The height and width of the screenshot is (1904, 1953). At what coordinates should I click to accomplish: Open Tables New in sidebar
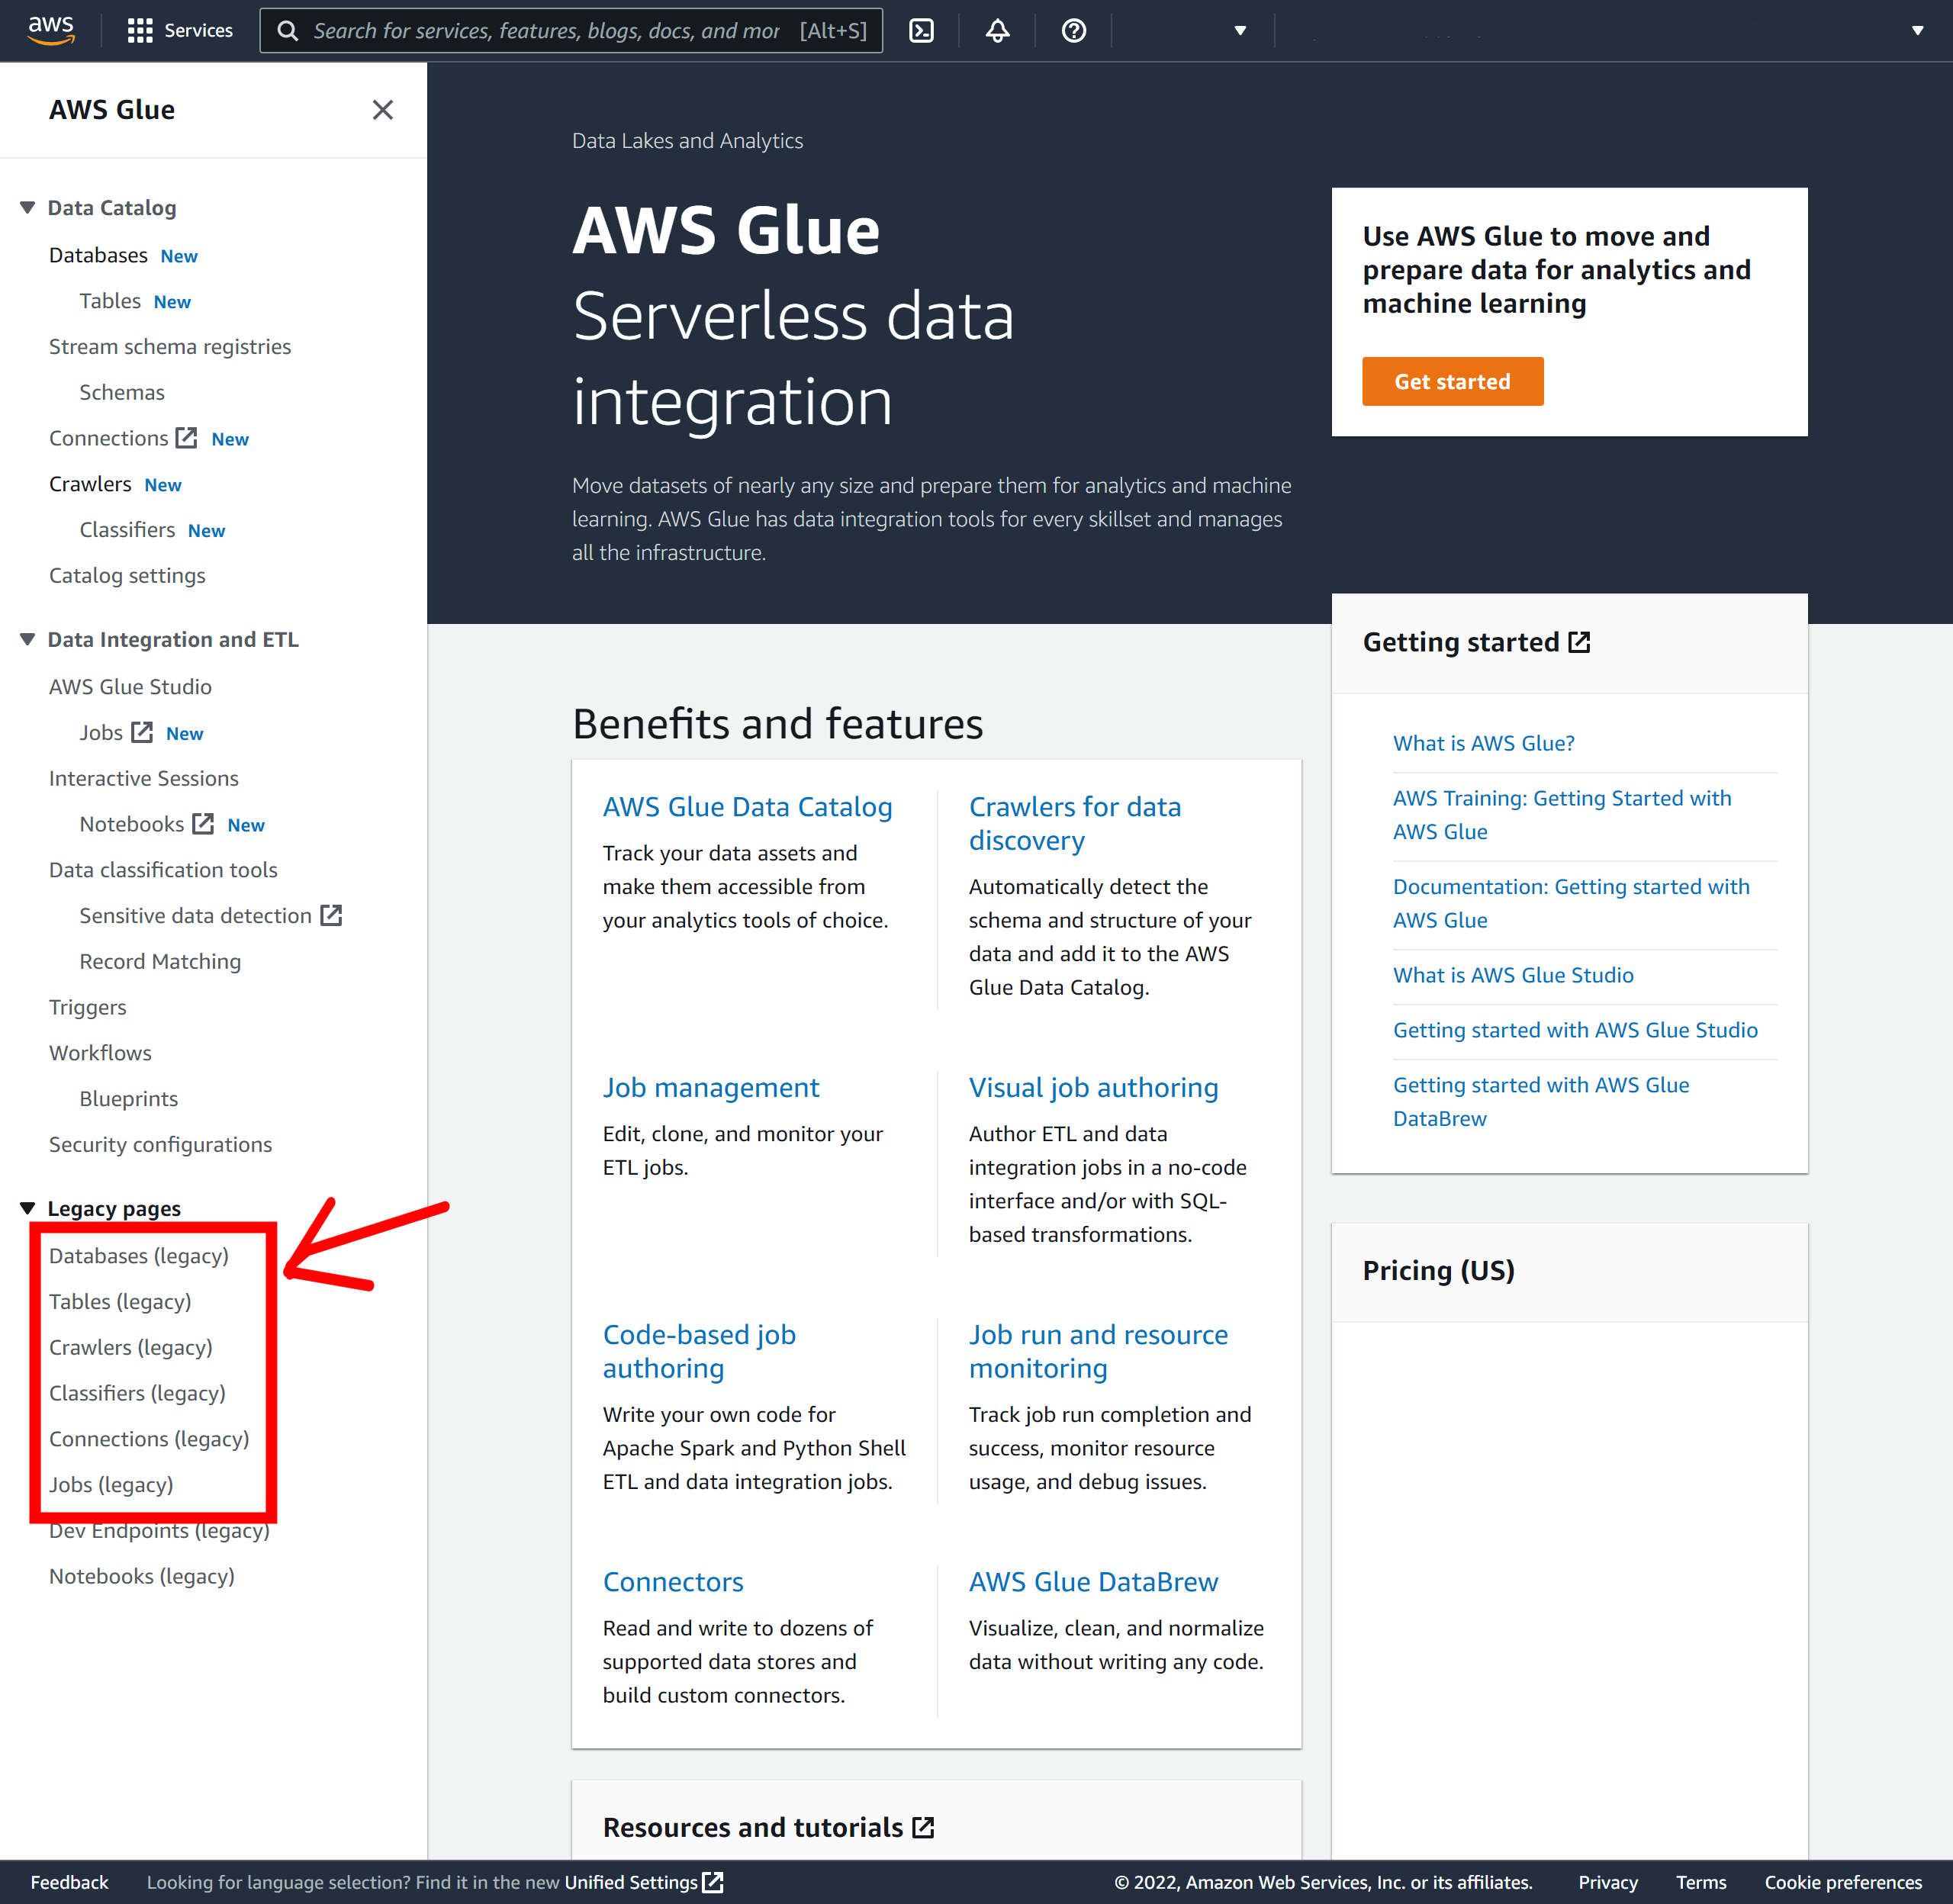[x=110, y=301]
